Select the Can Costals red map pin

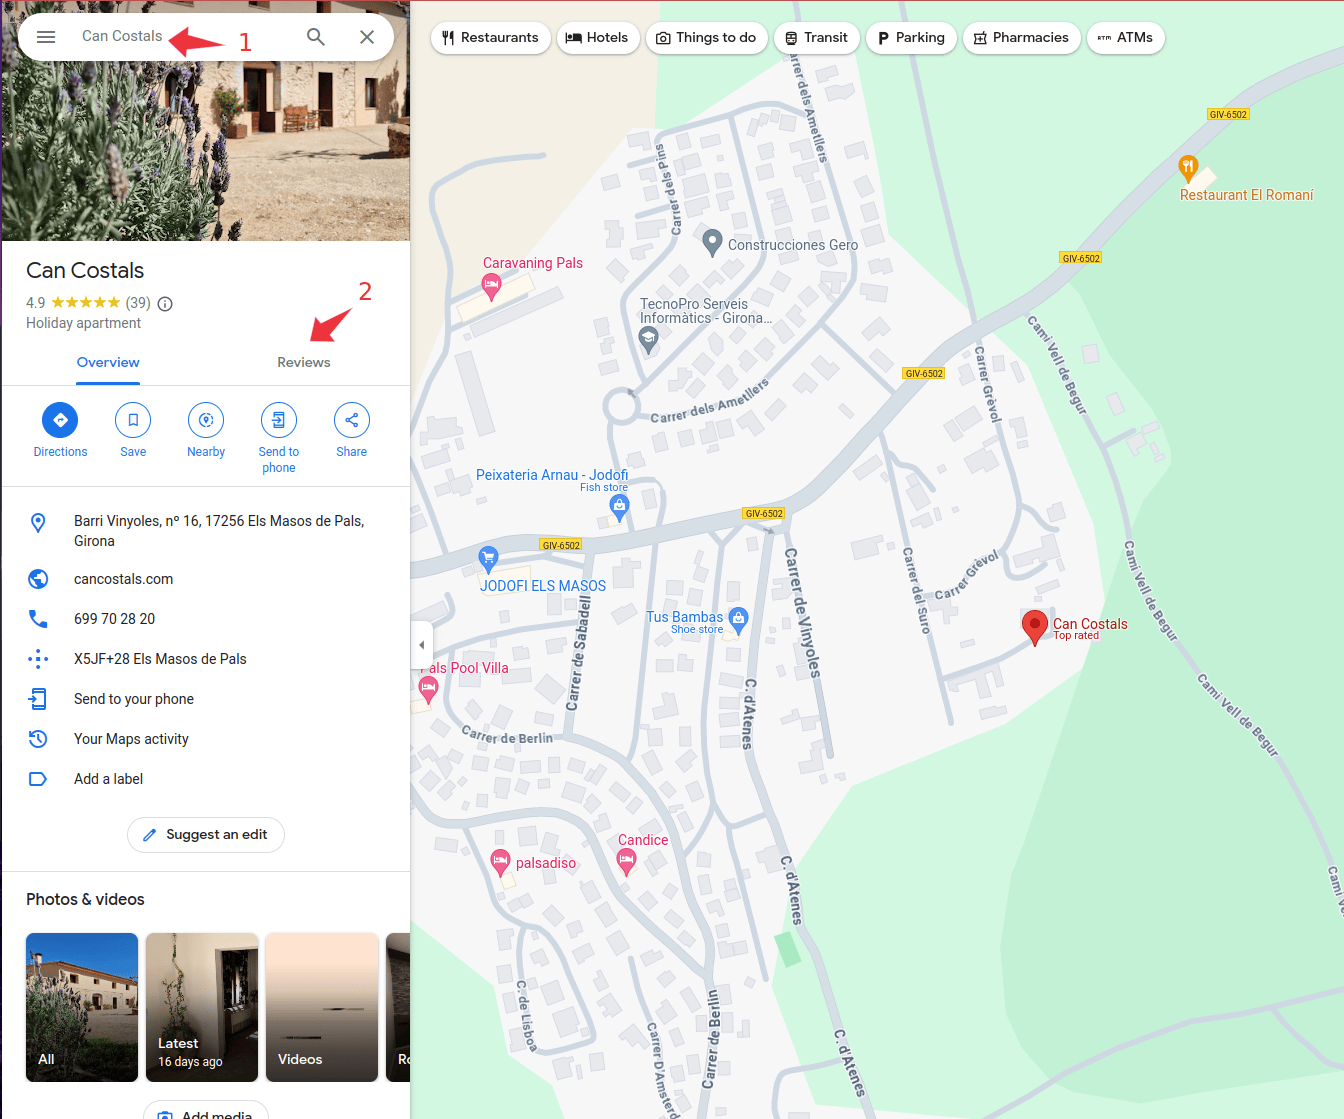pyautogui.click(x=1034, y=627)
